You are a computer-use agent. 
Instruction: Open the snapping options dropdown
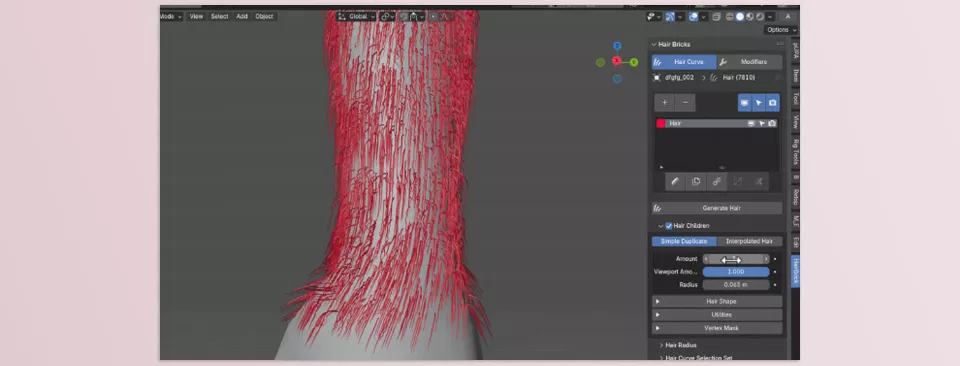coord(418,17)
